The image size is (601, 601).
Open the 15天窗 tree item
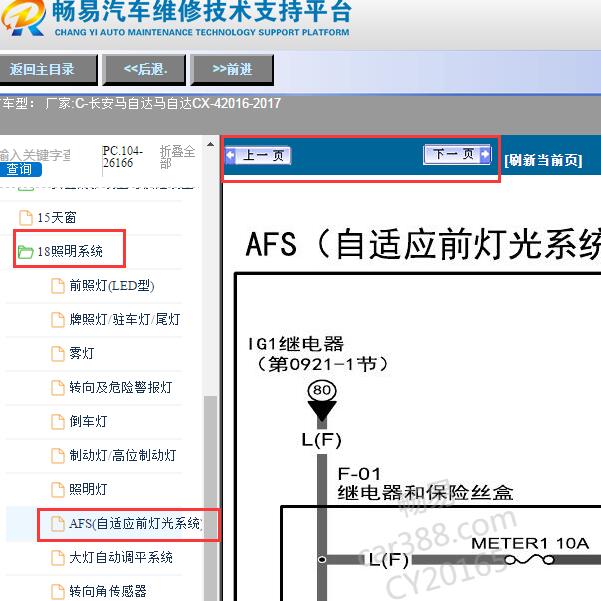pyautogui.click(x=57, y=218)
